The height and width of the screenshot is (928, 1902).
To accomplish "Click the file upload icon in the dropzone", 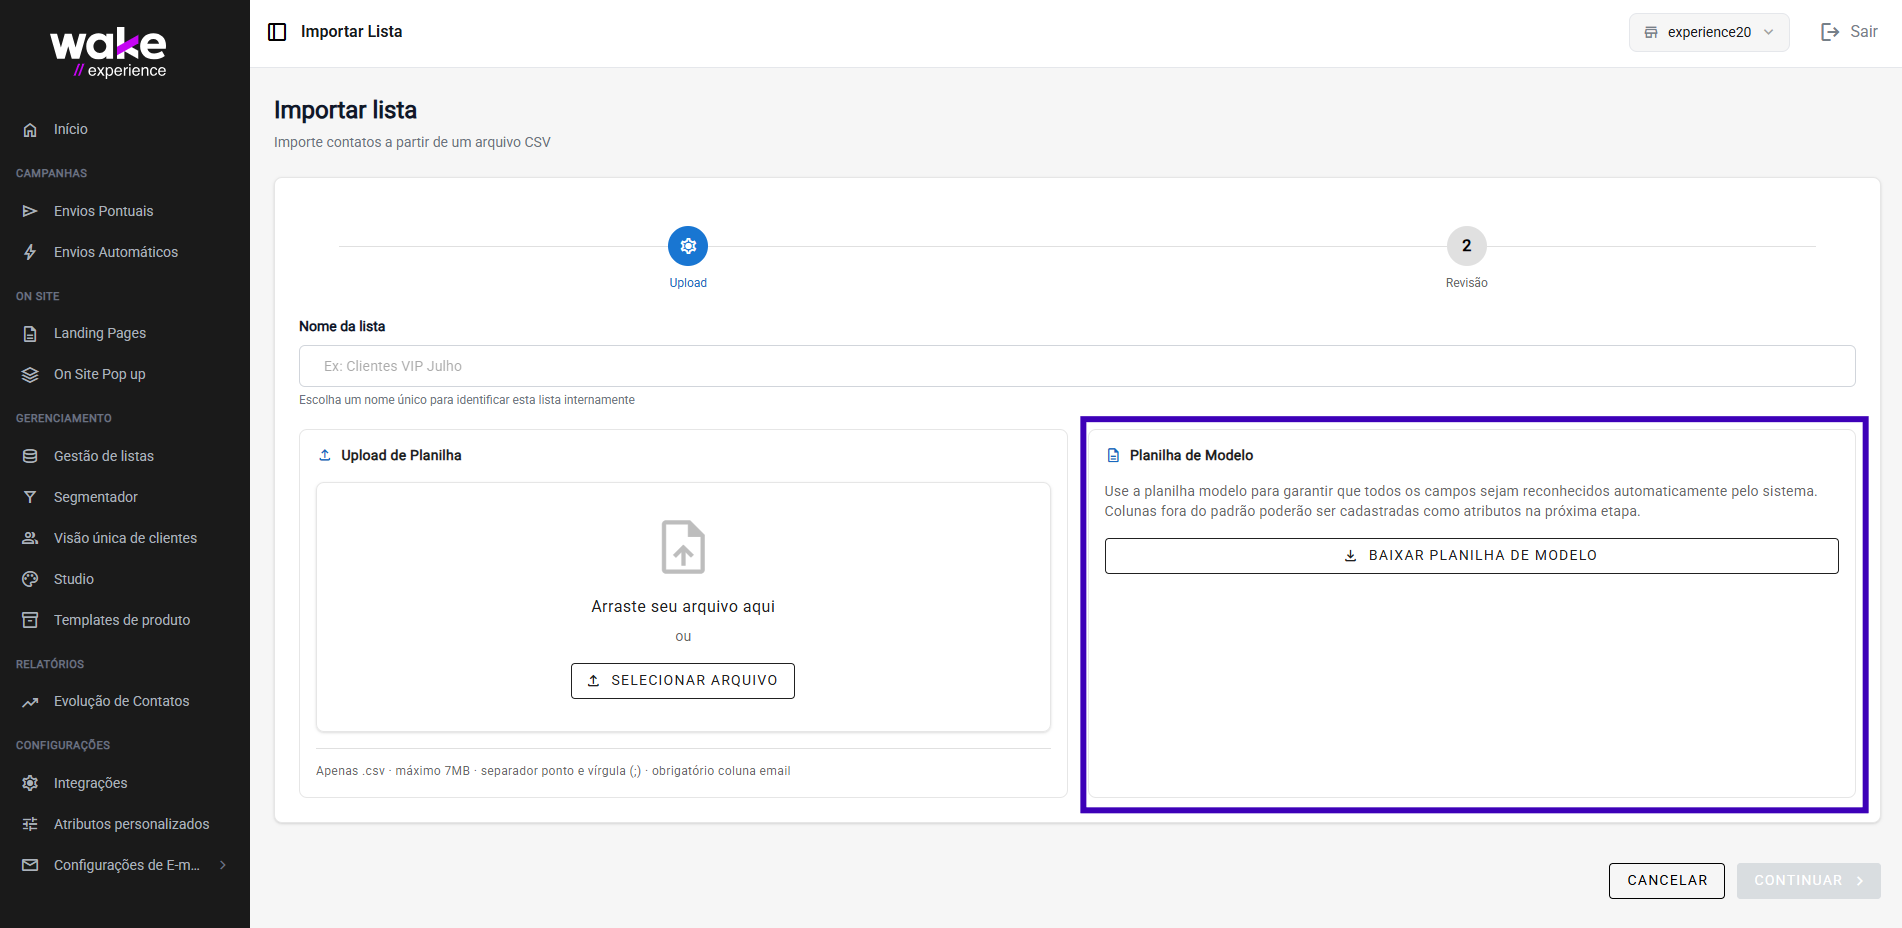I will (683, 547).
